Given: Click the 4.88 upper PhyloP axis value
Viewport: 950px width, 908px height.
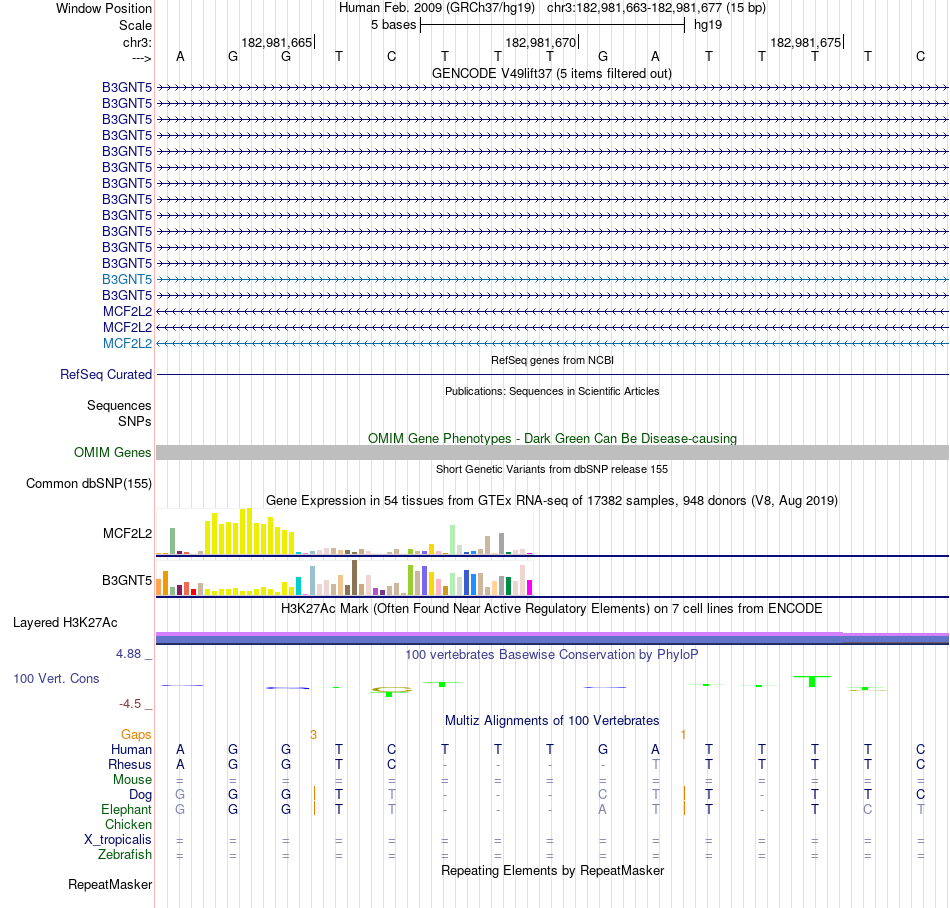Looking at the screenshot, I should point(128,654).
